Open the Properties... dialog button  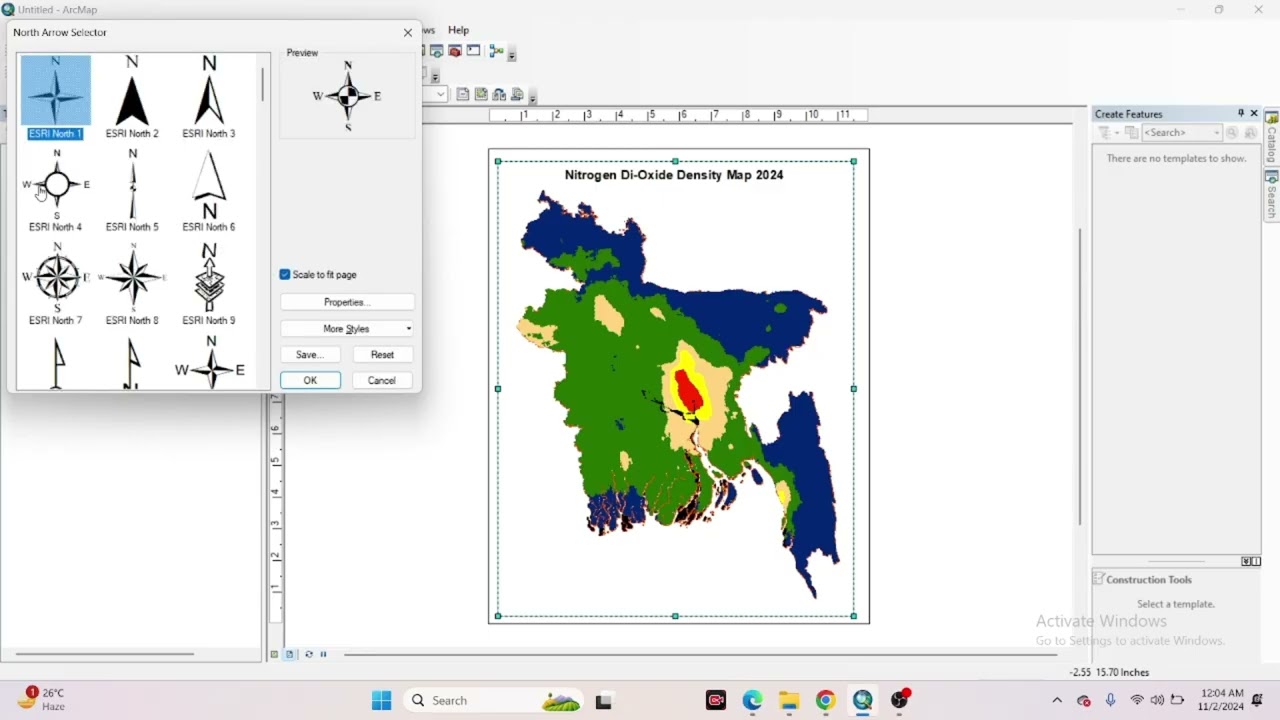click(x=347, y=302)
